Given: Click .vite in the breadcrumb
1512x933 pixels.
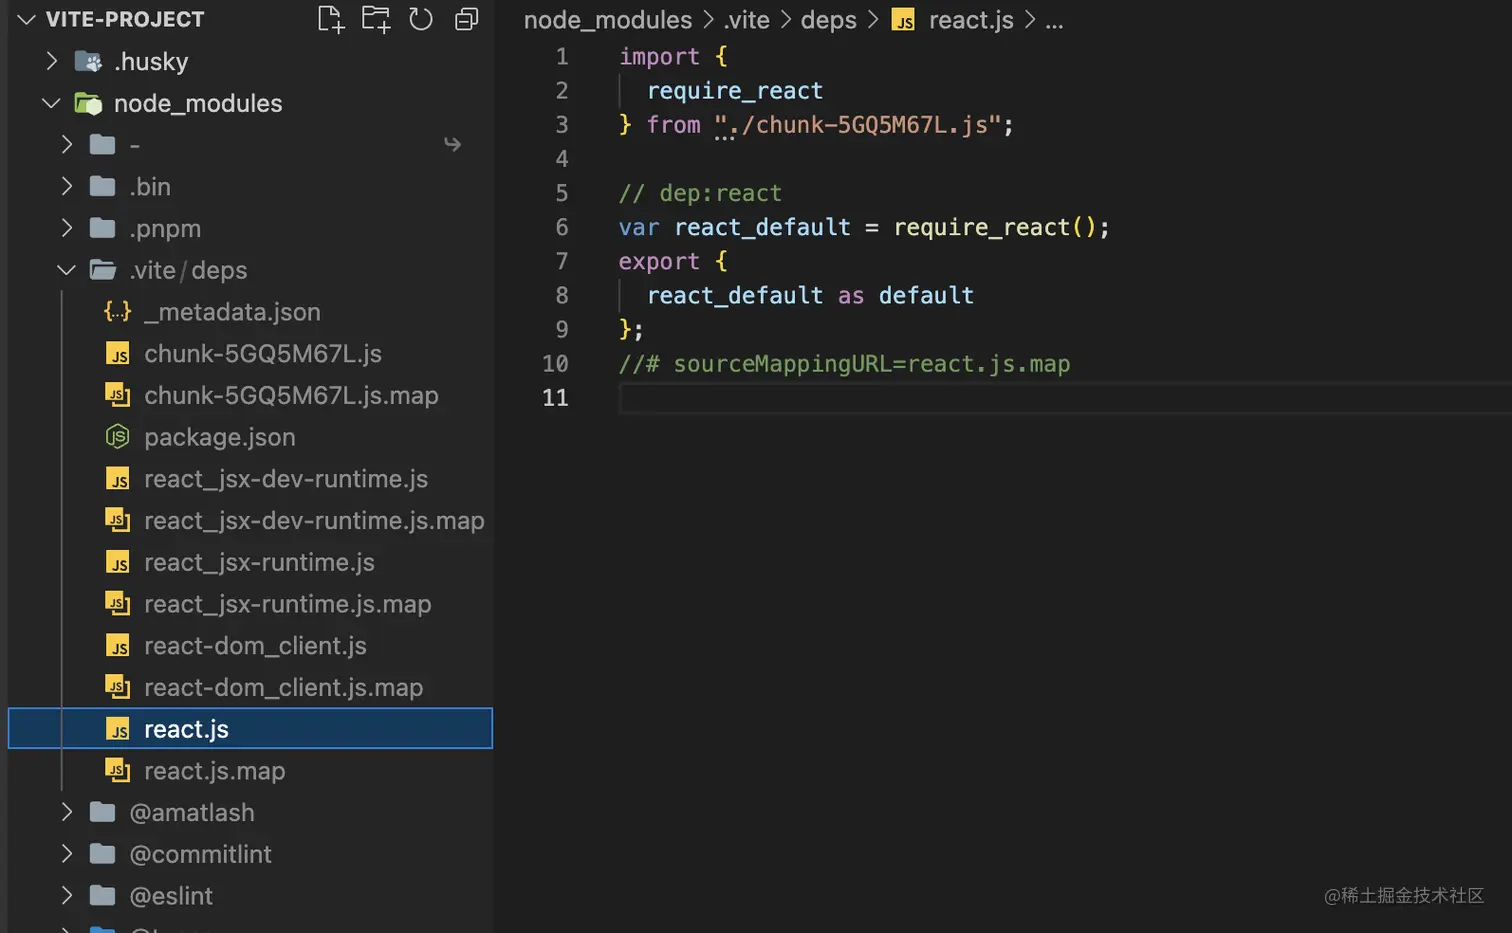Looking at the screenshot, I should (x=747, y=20).
